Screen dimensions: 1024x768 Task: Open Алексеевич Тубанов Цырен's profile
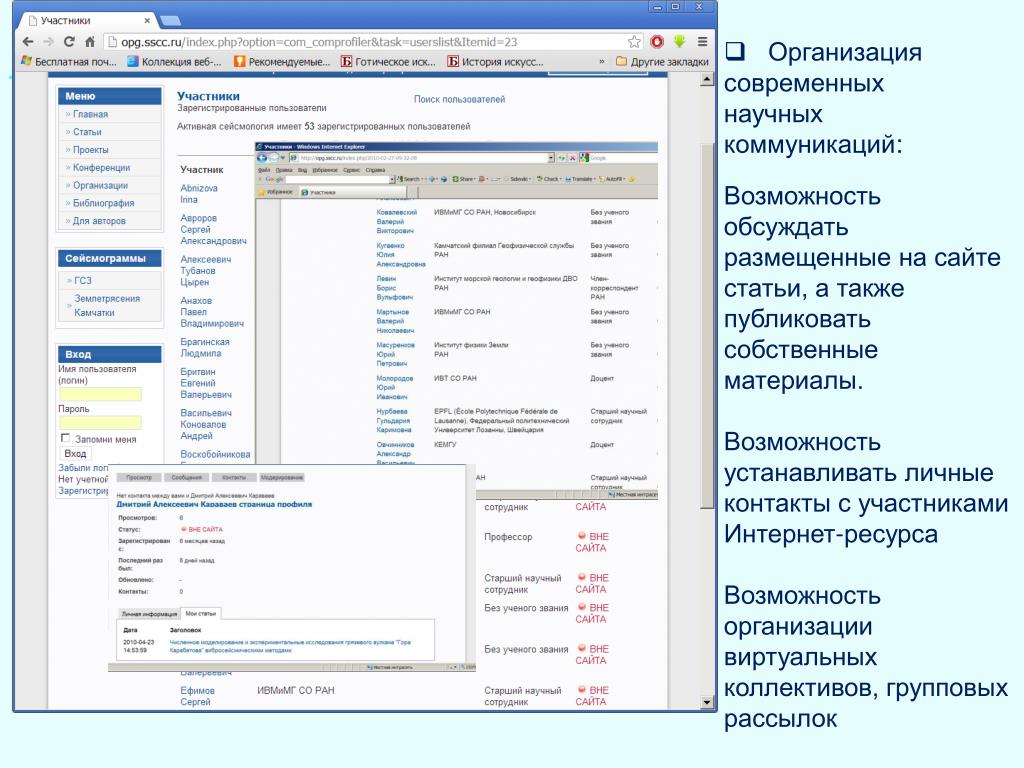tap(205, 270)
